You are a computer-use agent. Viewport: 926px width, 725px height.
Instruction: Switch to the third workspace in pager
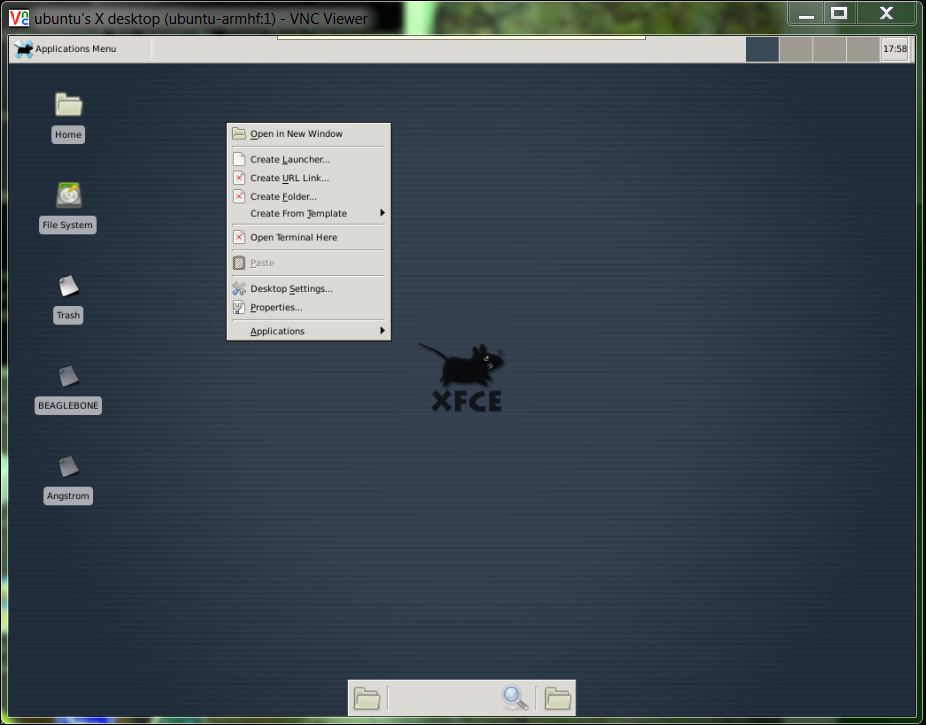click(829, 50)
